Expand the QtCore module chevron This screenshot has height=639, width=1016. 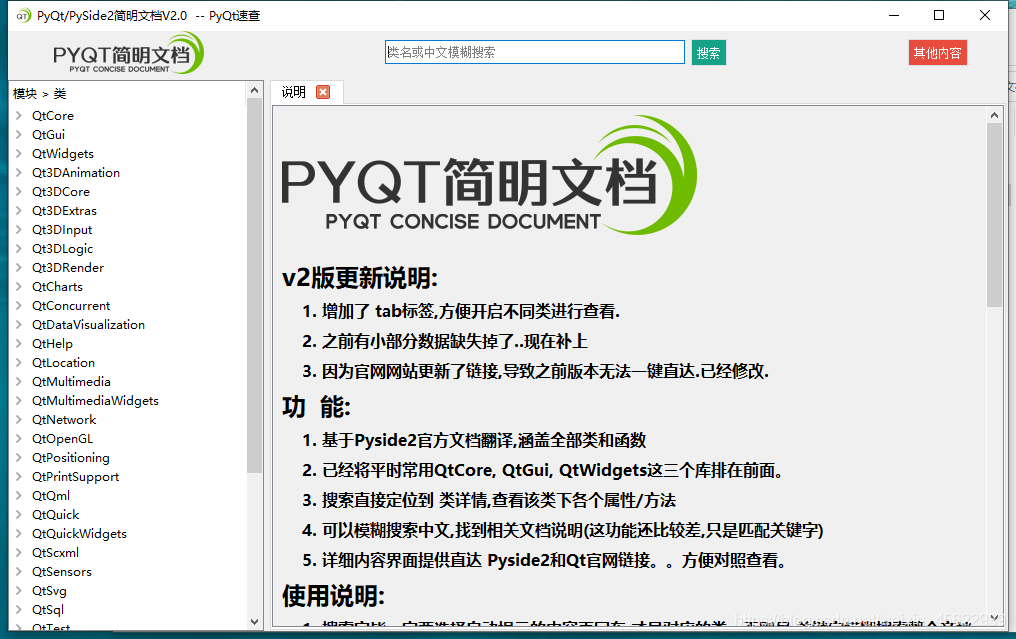[19, 115]
